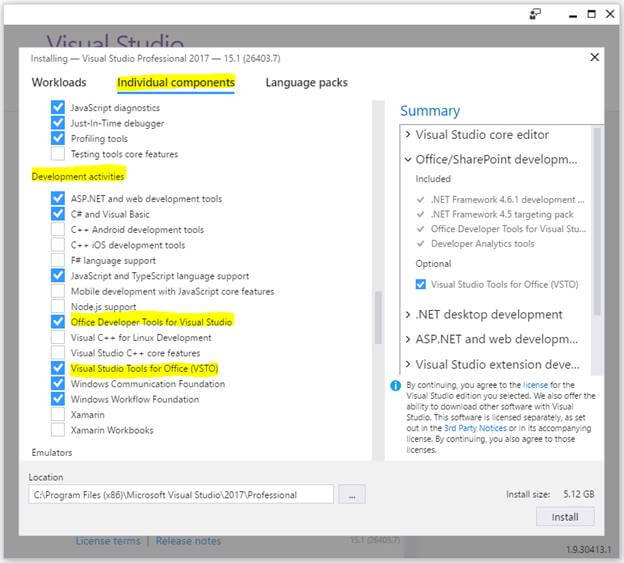Expand ASP.NET and web development summary
The width and height of the screenshot is (624, 563).
coord(408,339)
